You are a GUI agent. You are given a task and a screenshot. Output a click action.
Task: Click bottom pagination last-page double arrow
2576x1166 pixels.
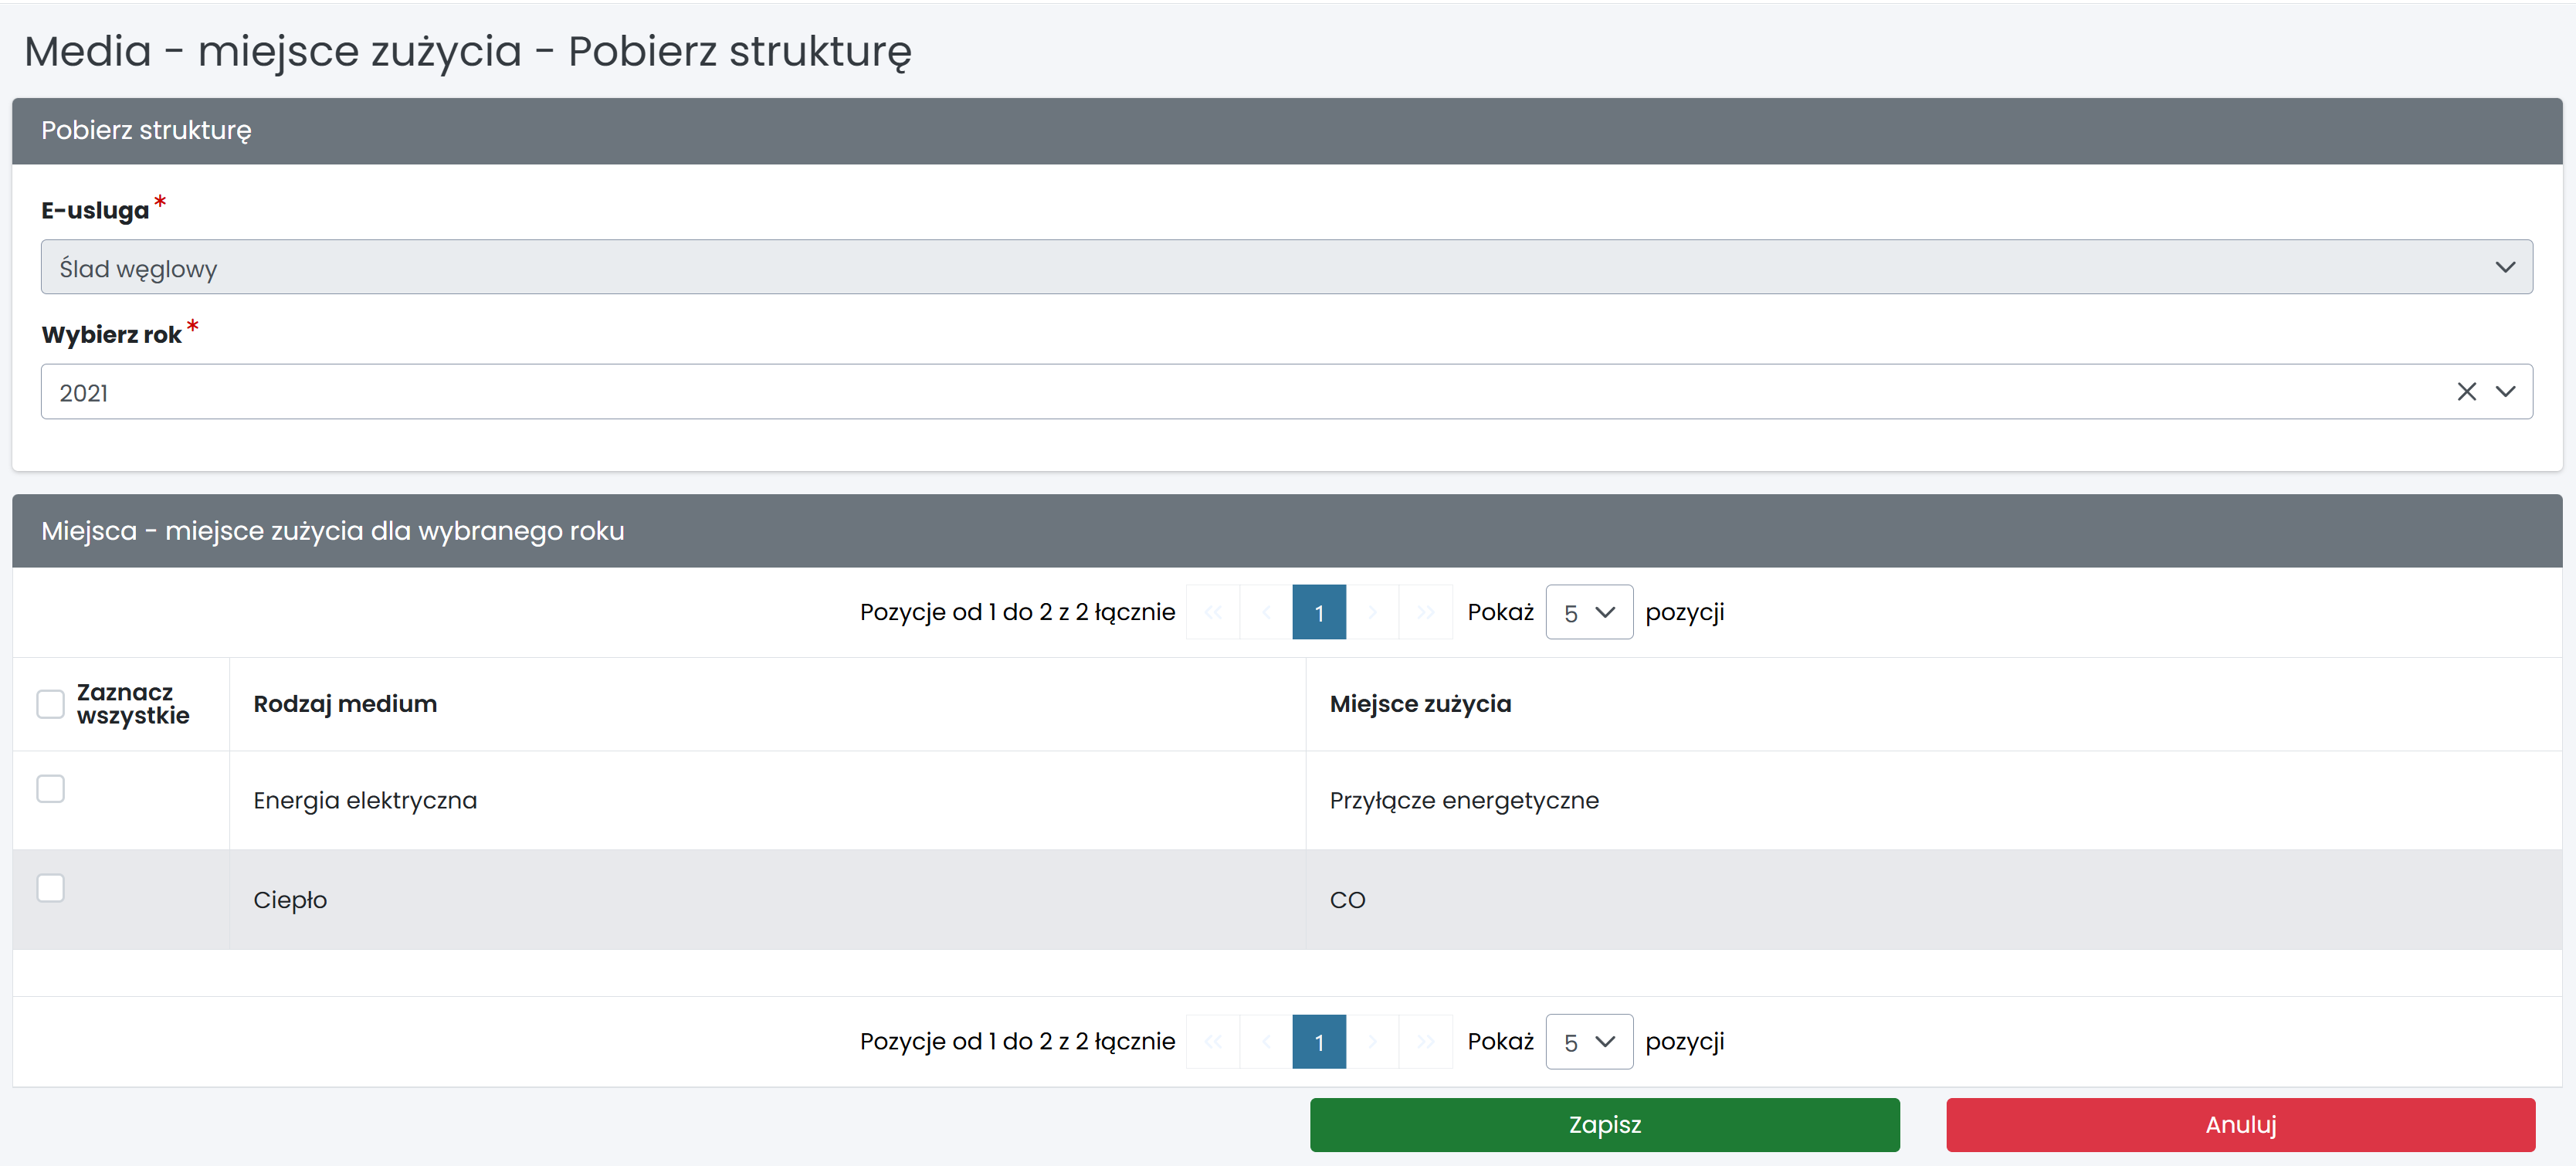(1425, 1042)
